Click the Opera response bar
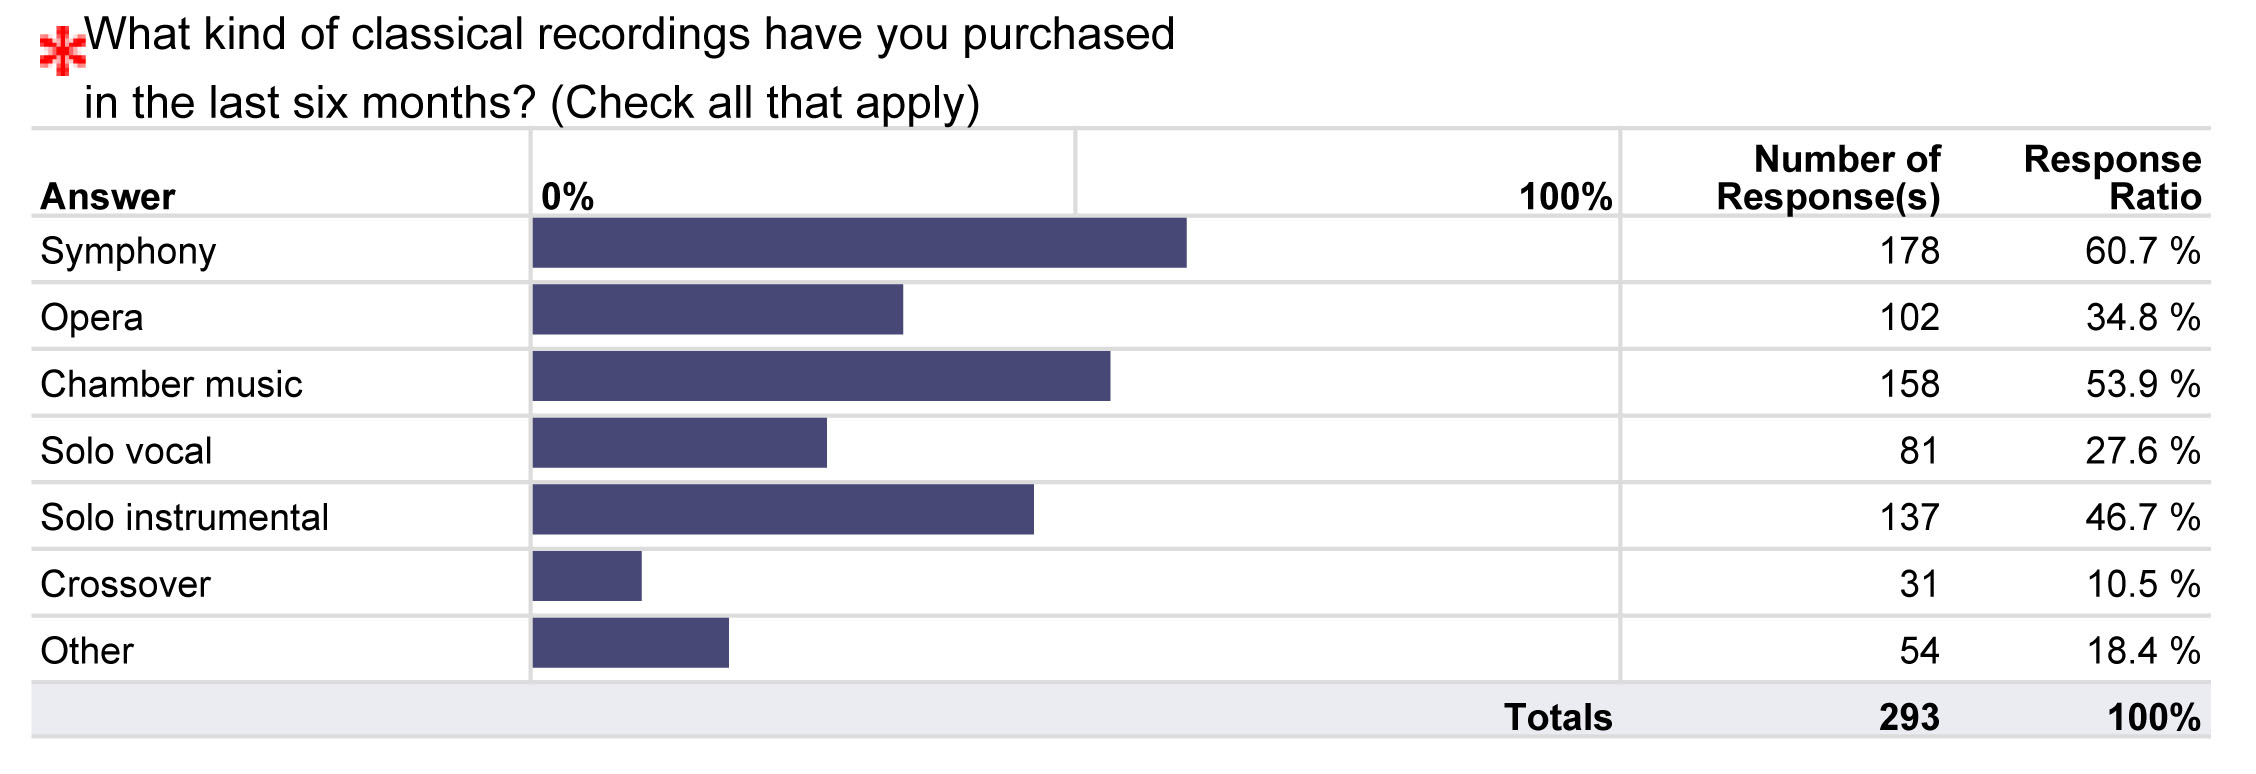This screenshot has height=774, width=2256. point(718,309)
